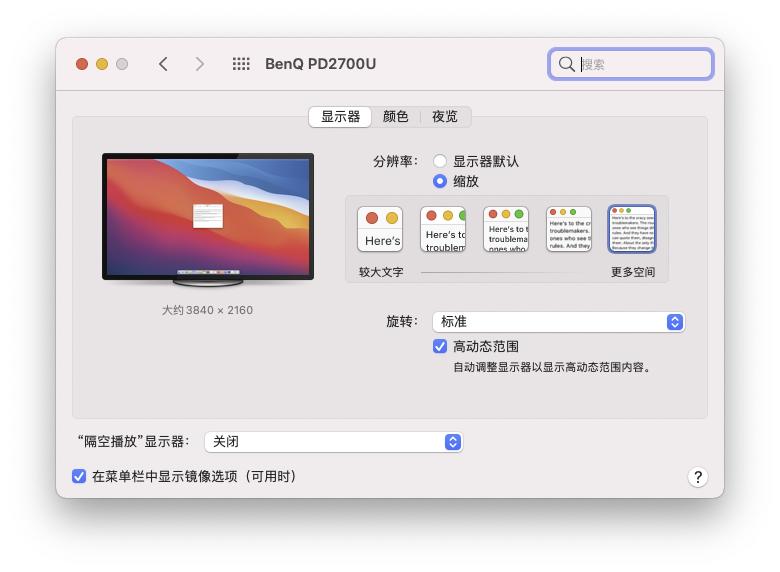
Task: Click the BenQ PD2700U window title
Action: pos(320,64)
